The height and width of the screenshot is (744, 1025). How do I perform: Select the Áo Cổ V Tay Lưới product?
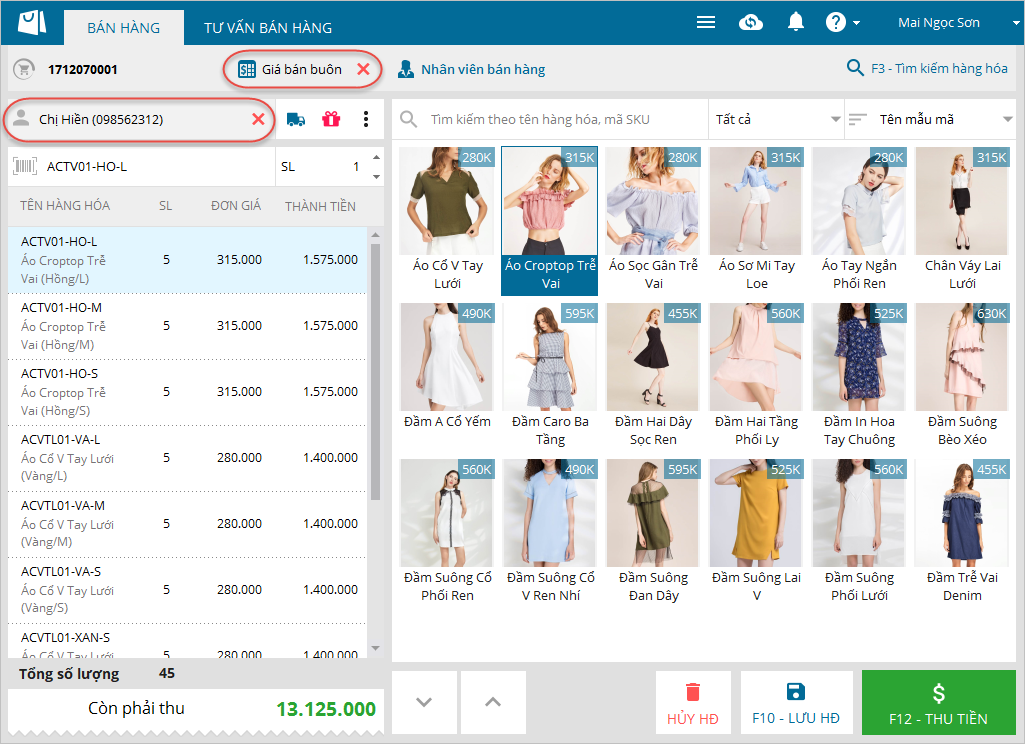[x=447, y=221]
